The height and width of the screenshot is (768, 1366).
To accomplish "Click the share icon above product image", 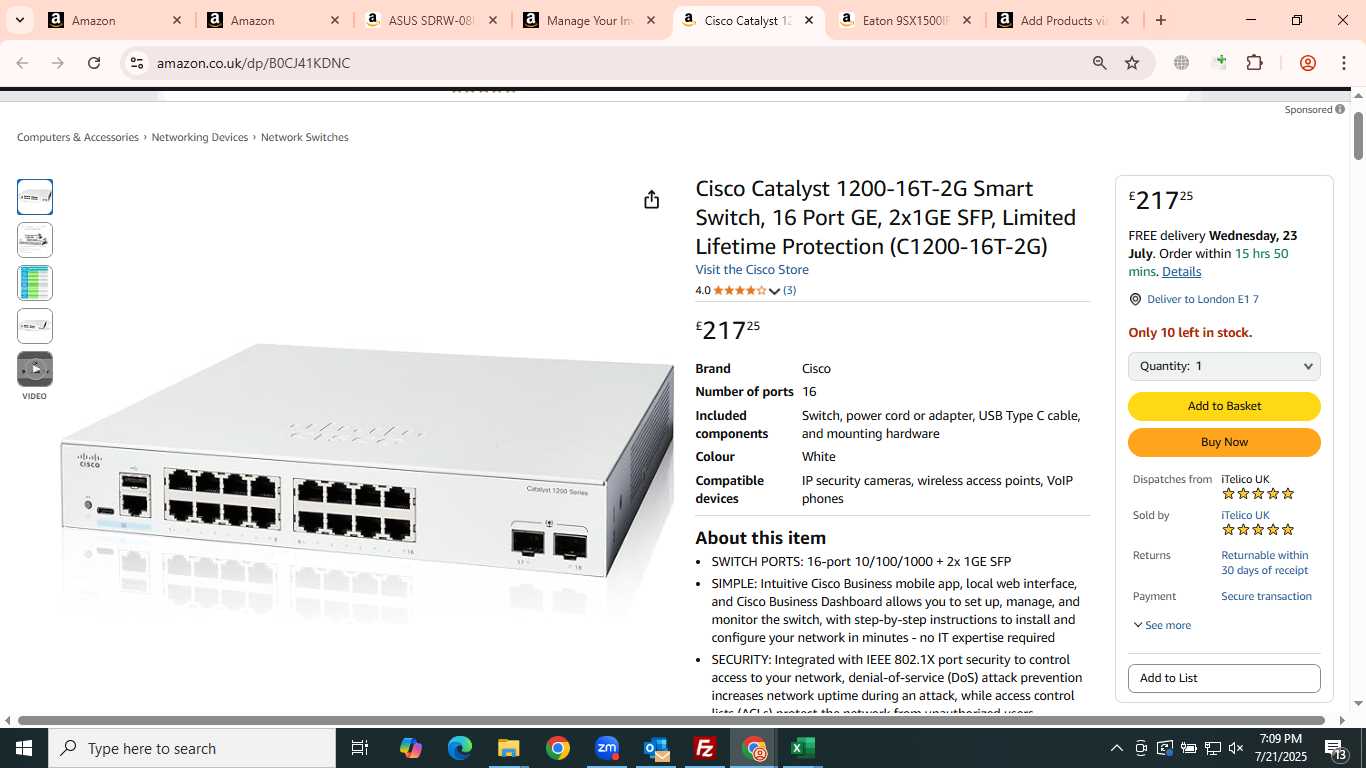I will pyautogui.click(x=651, y=200).
